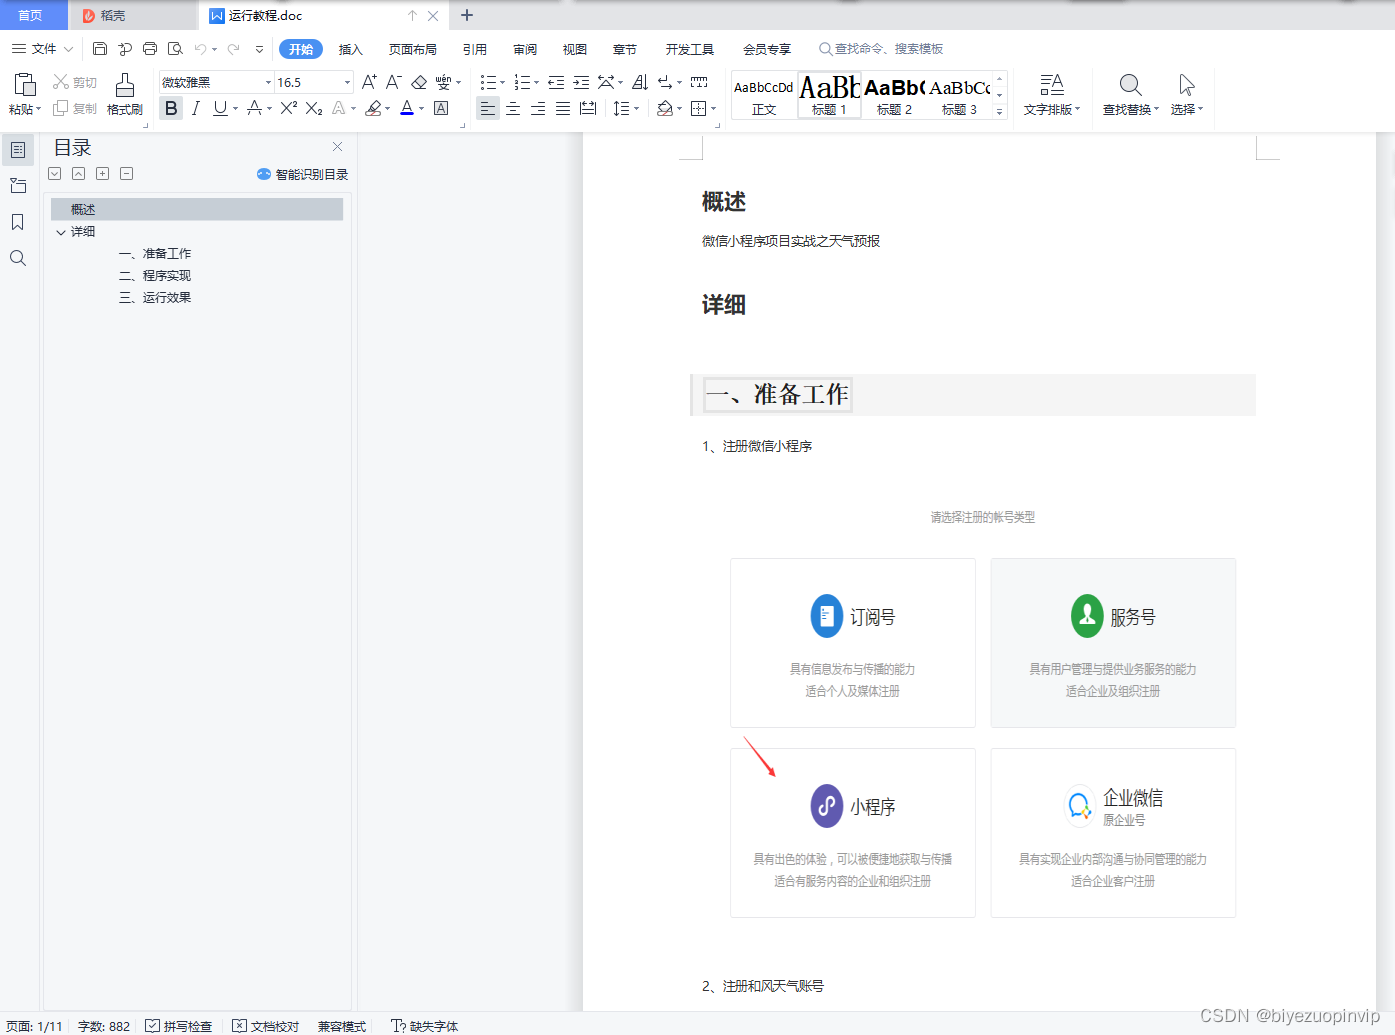This screenshot has width=1395, height=1035.
Task: Open the chapter navigation icon in sidebar
Action: [18, 186]
